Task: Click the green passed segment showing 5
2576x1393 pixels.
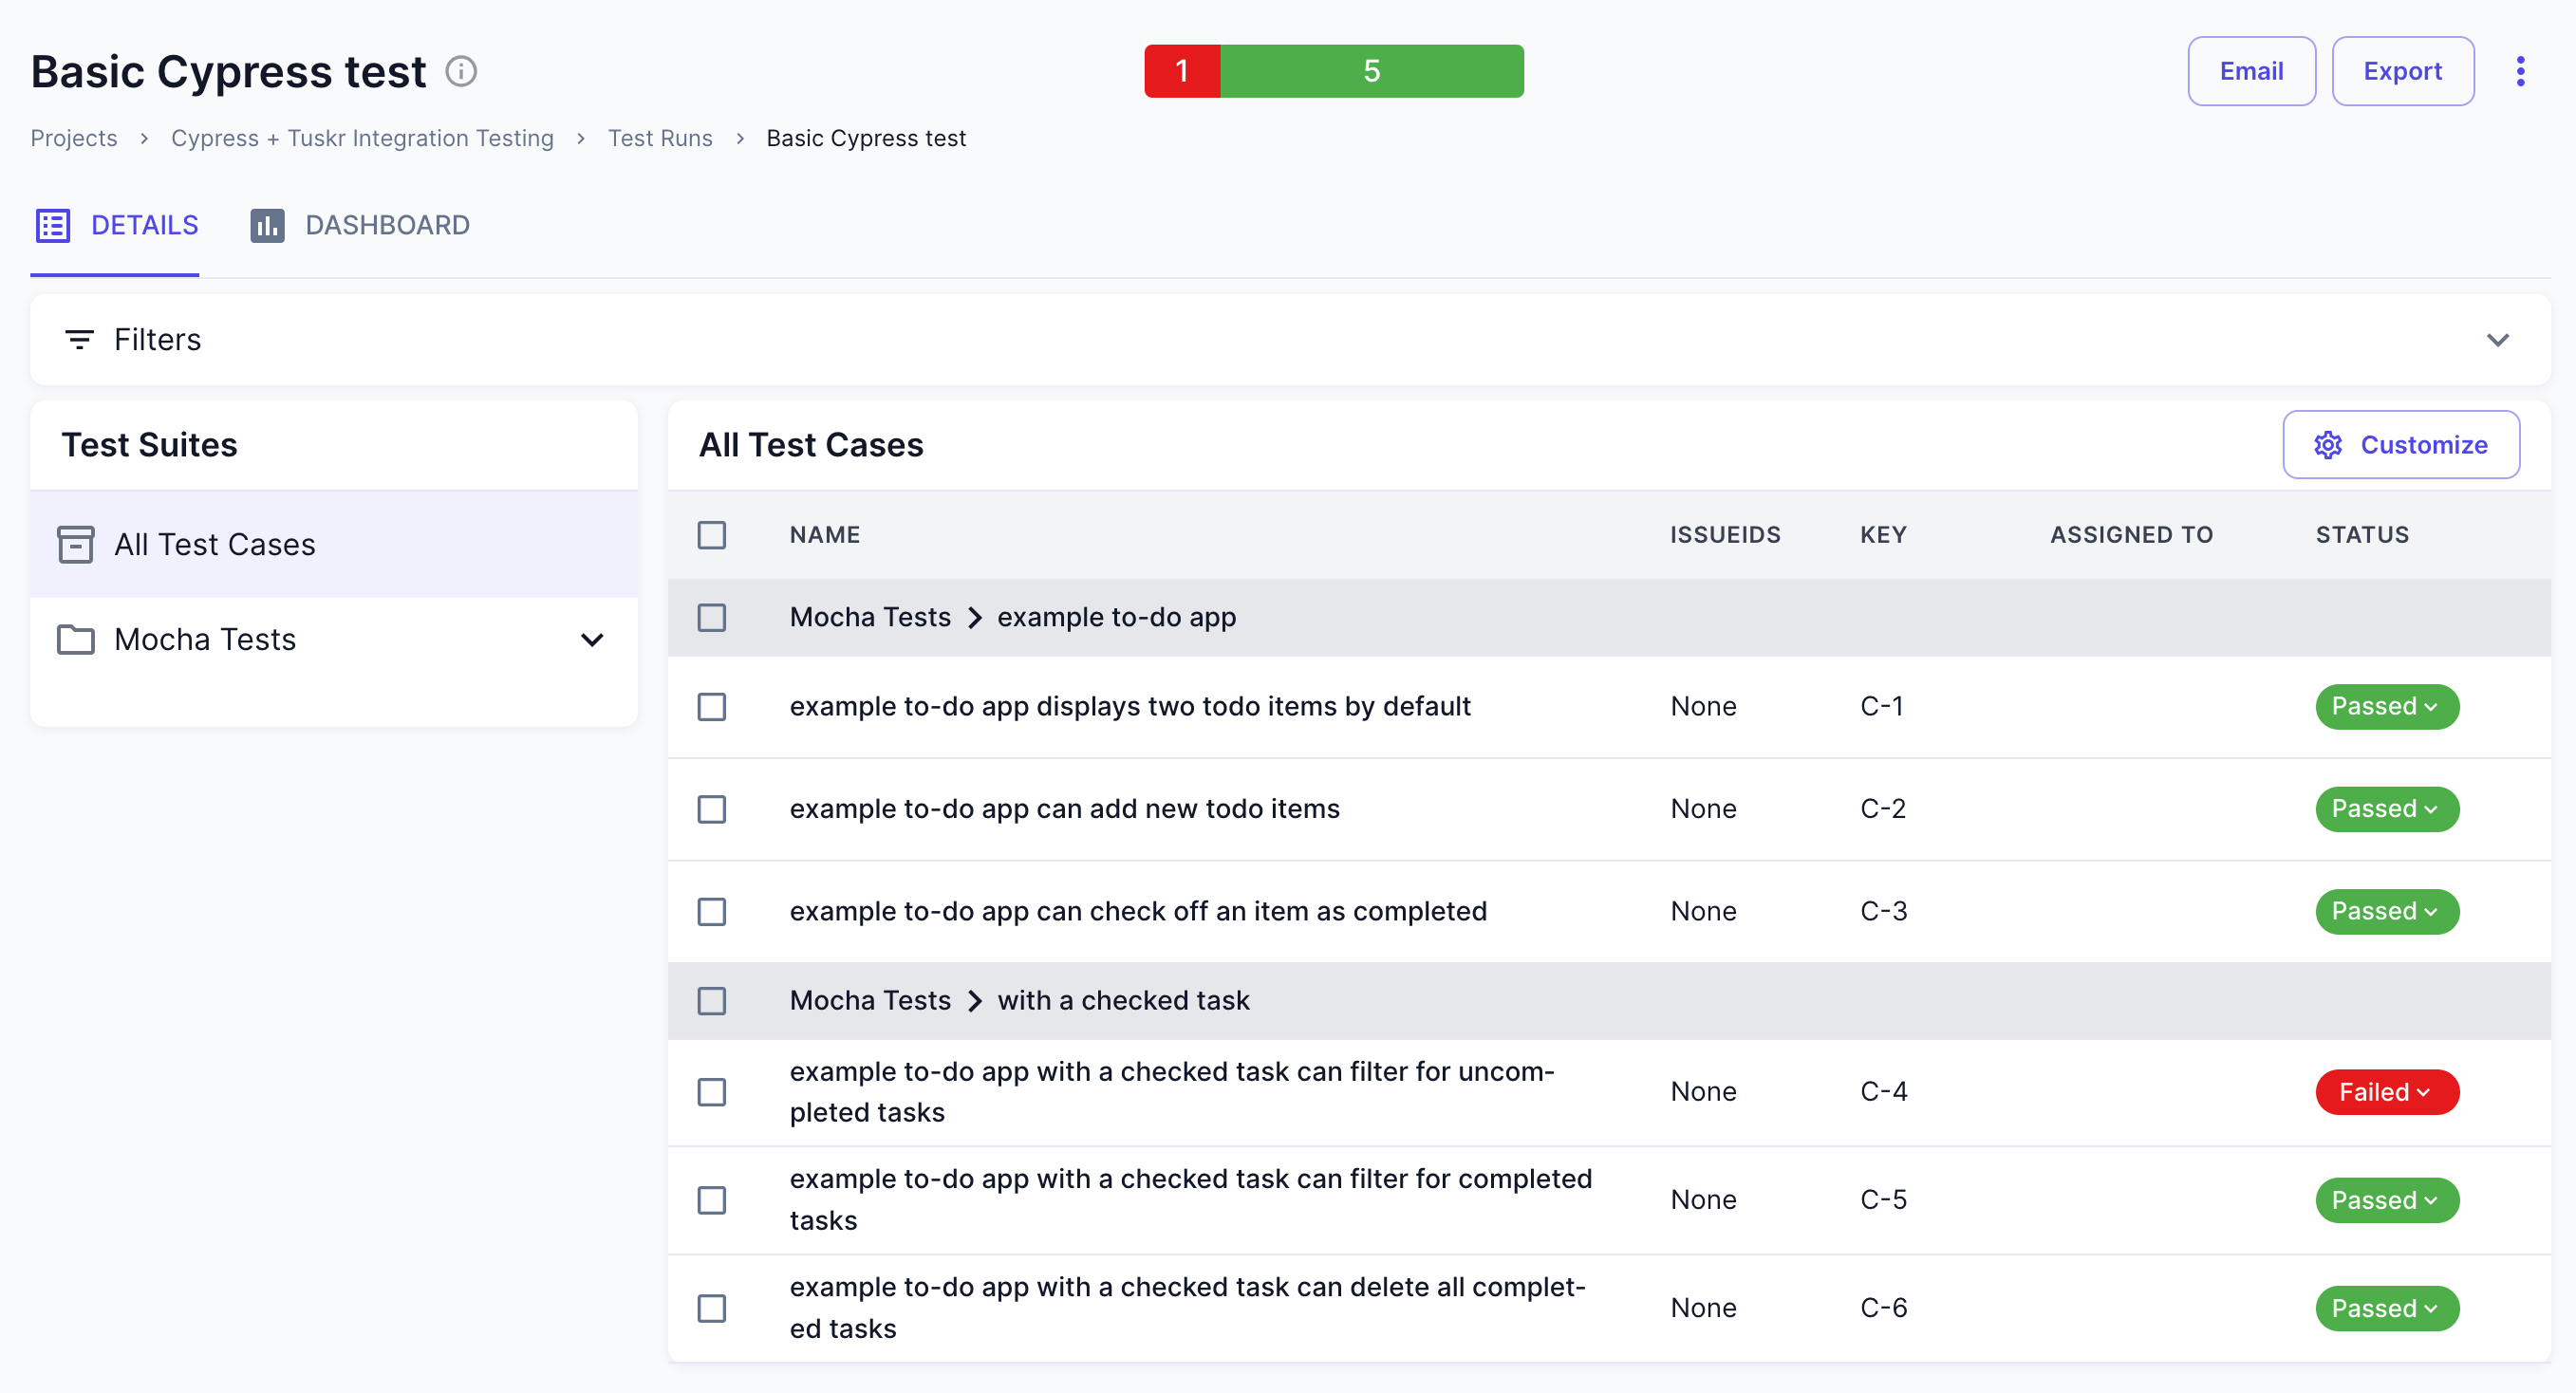Action: (x=1371, y=71)
